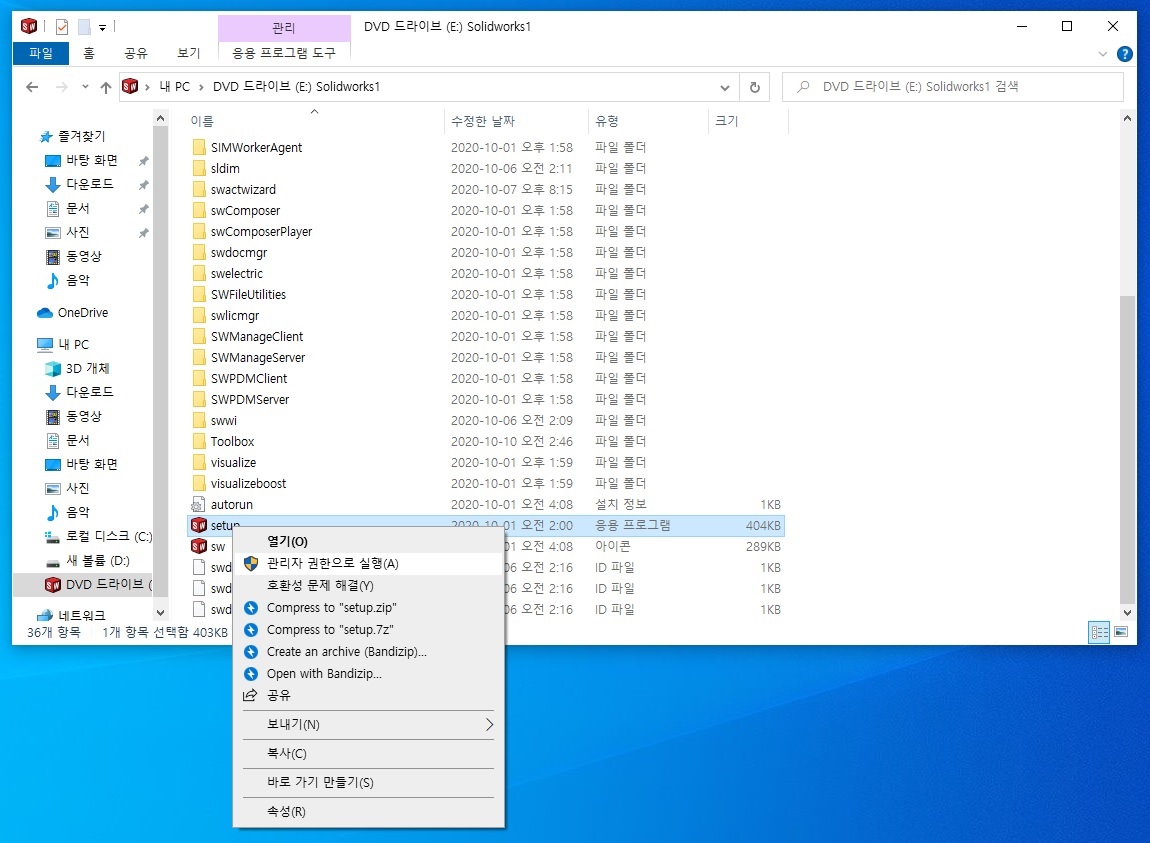
Task: Open pinned 바탕 화면 under 즐겨찾기
Action: point(91,160)
